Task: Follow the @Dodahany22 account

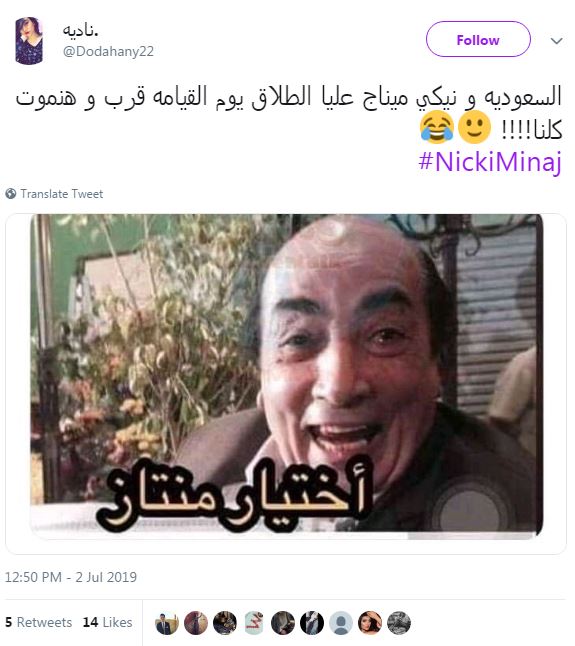Action: pyautogui.click(x=478, y=40)
